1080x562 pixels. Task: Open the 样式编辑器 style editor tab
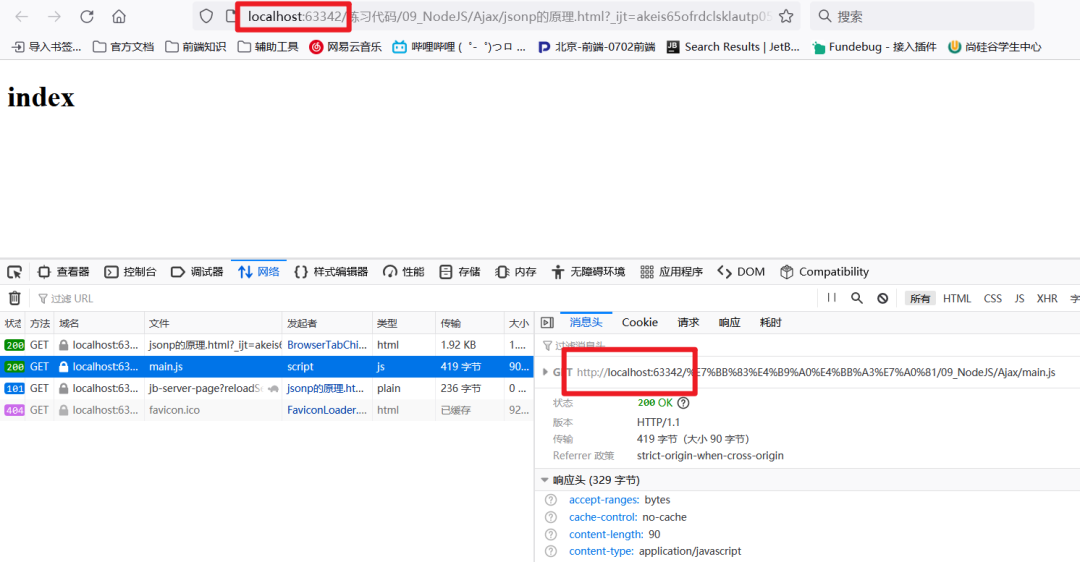point(331,272)
